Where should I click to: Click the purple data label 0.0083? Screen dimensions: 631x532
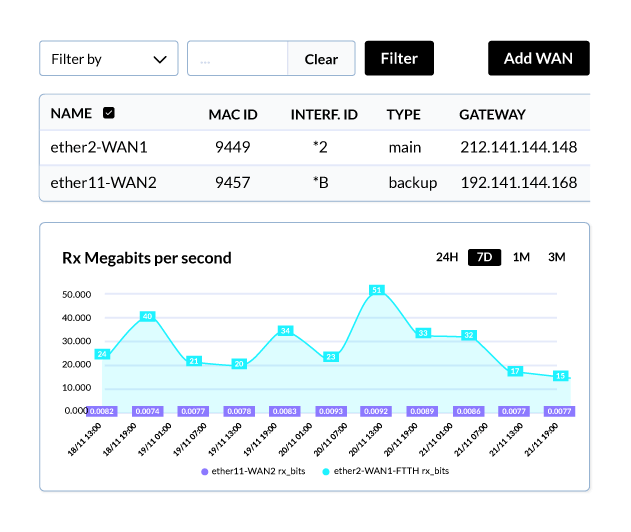285,411
